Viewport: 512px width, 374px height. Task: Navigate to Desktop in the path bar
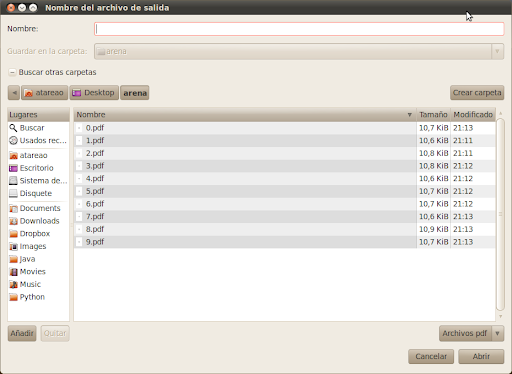94,93
